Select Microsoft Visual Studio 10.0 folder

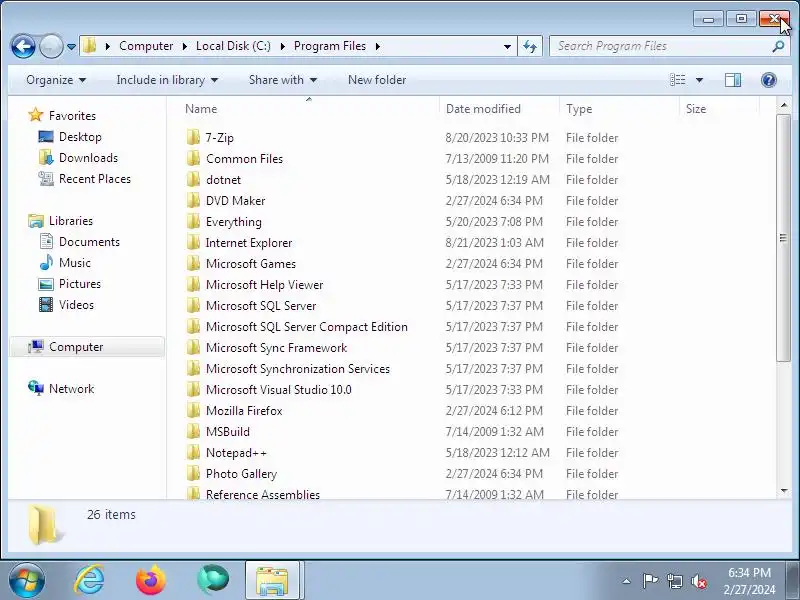pyautogui.click(x=279, y=389)
